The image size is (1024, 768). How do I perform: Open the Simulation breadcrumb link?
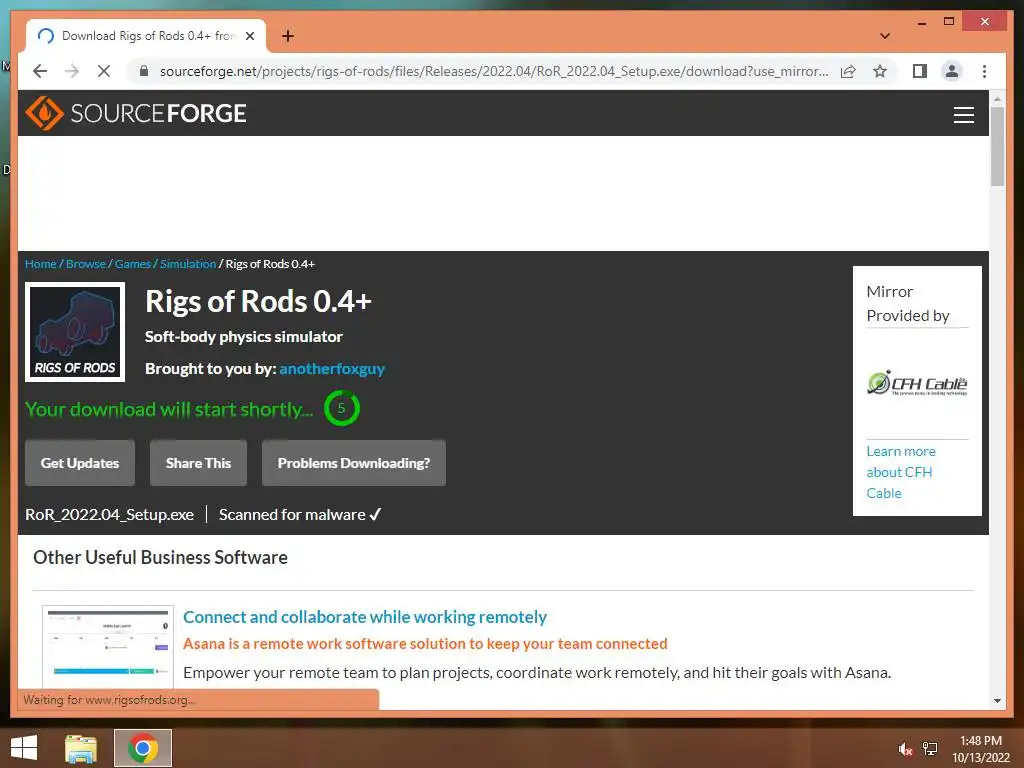click(188, 264)
